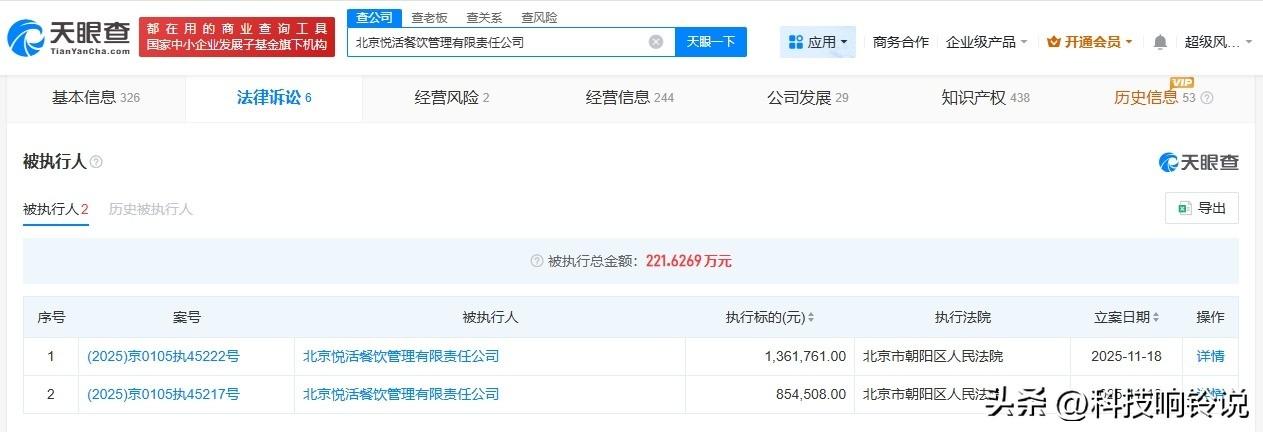Image resolution: width=1263 pixels, height=432 pixels.
Task: Click 北京市朝阳区人民法院 in row 1
Action: coord(932,356)
